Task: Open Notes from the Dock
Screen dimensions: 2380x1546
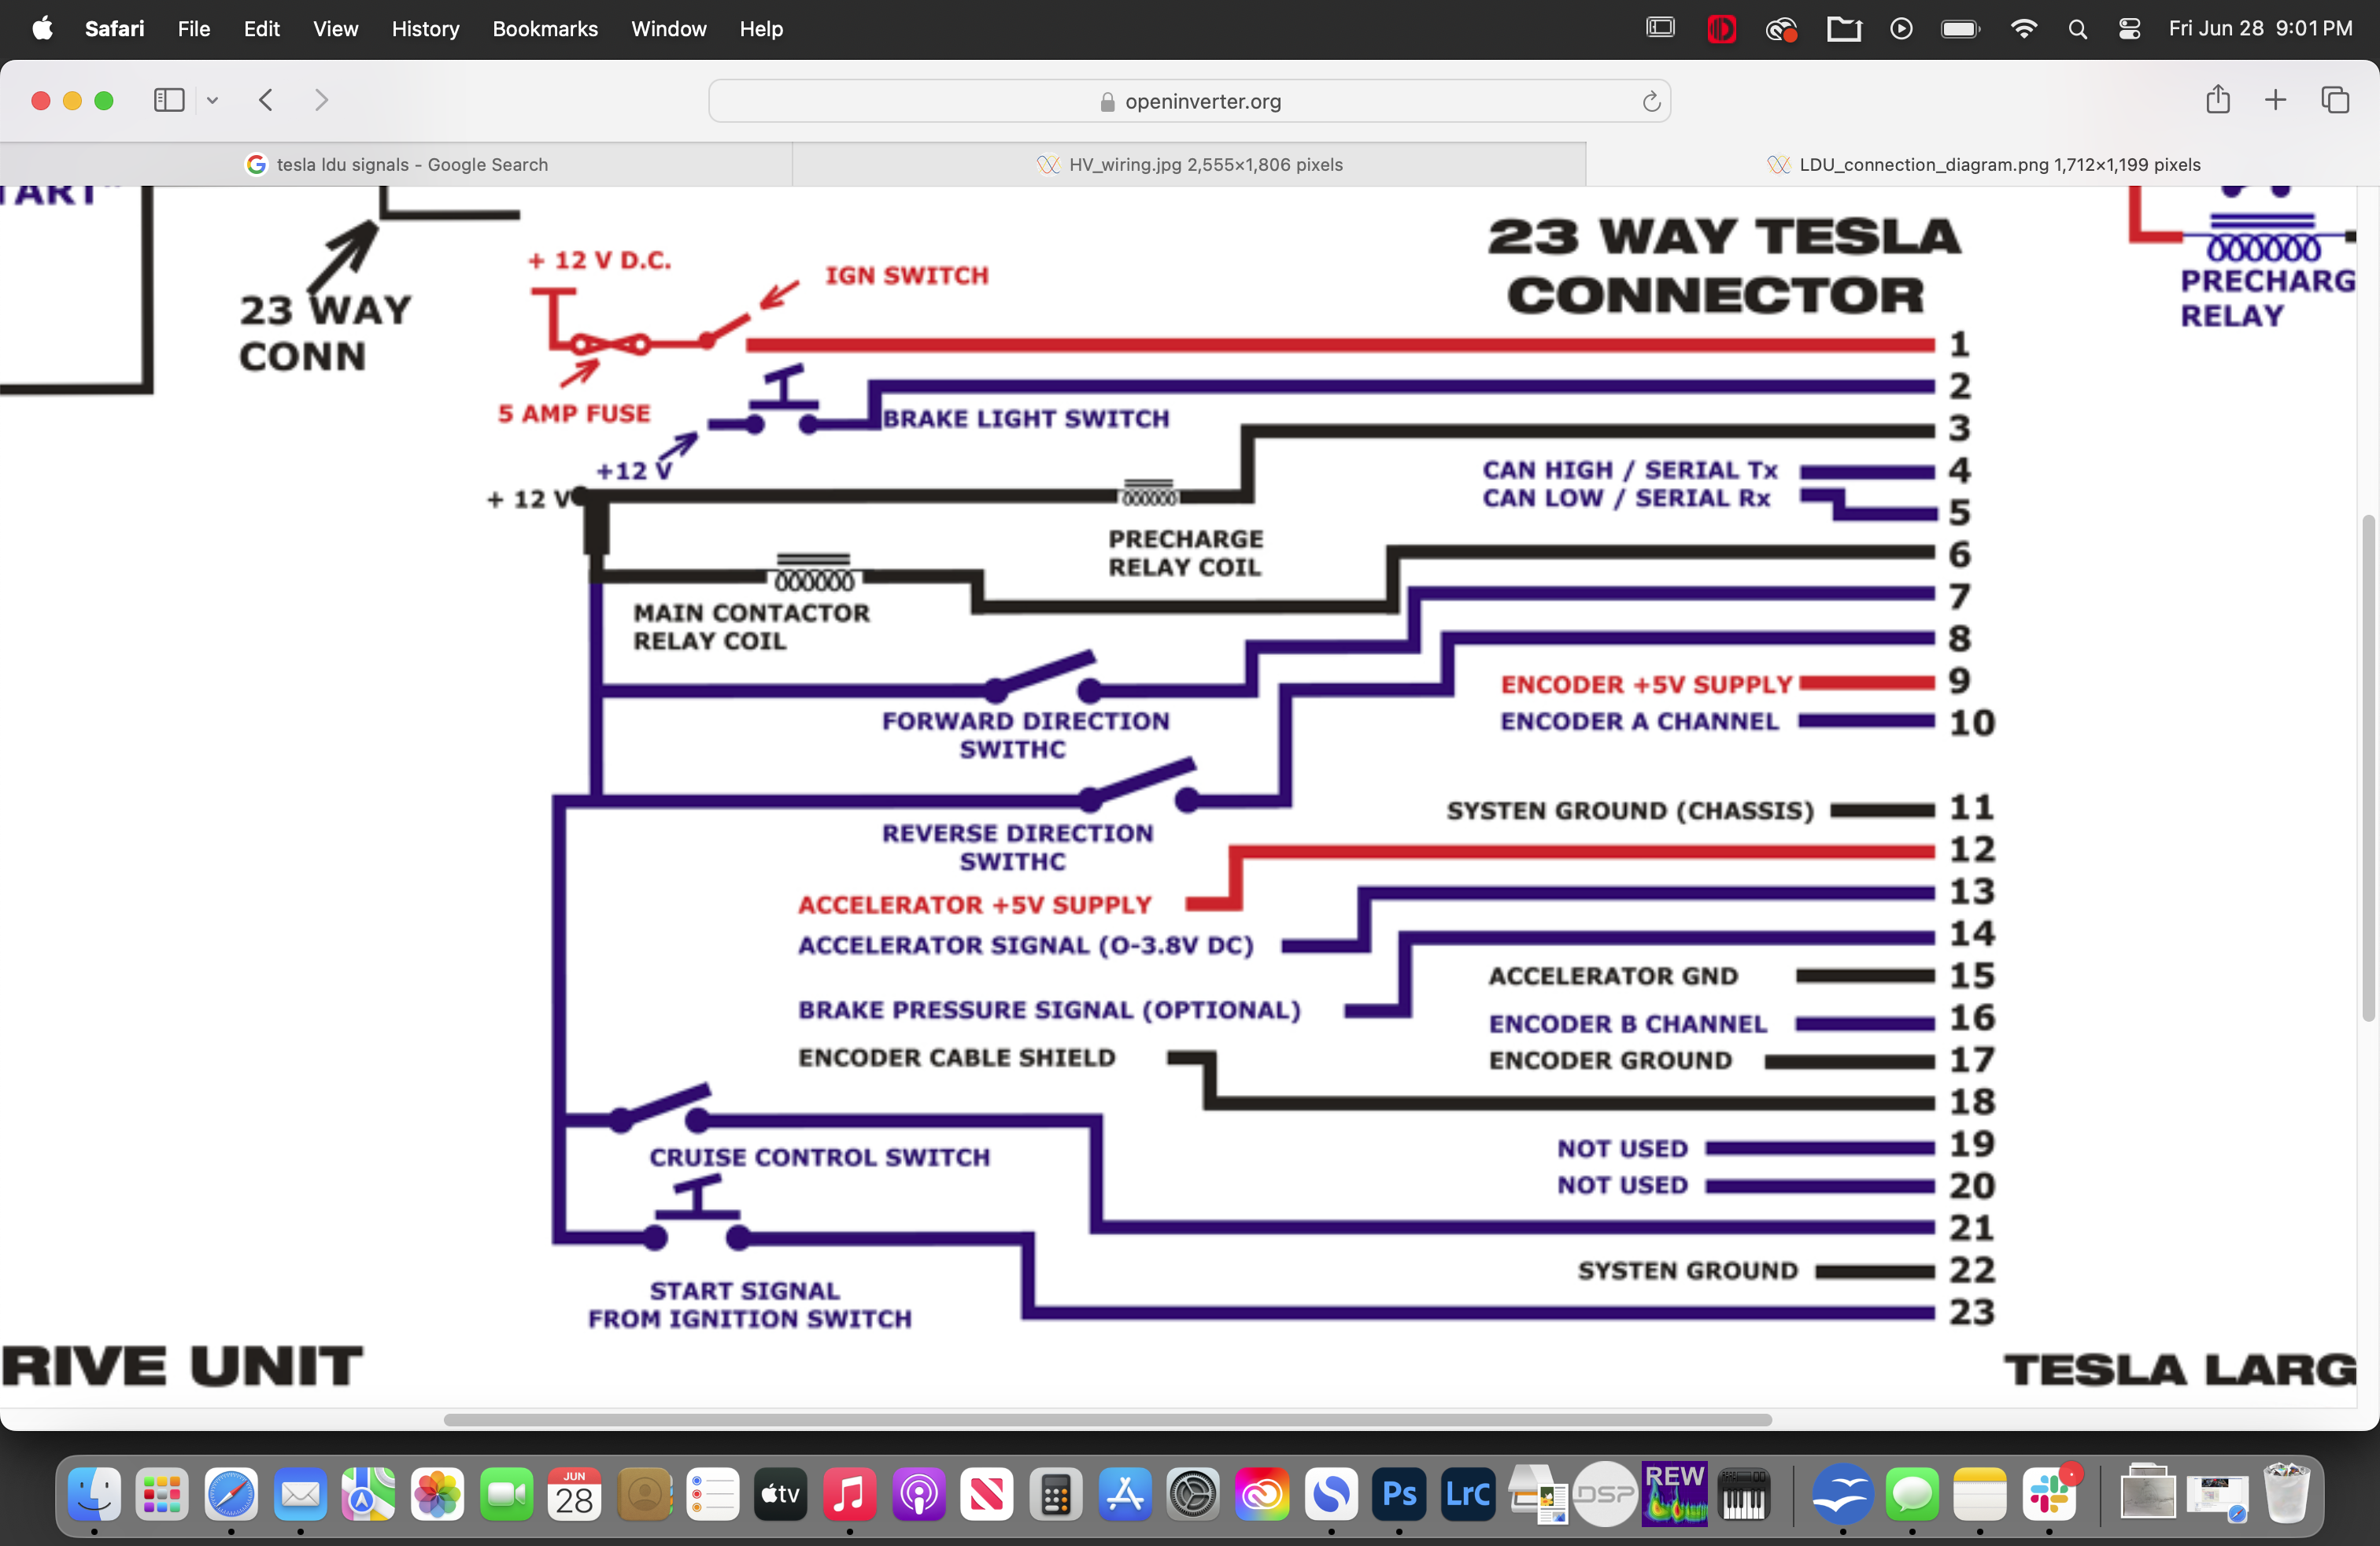Action: pyautogui.click(x=1980, y=1494)
